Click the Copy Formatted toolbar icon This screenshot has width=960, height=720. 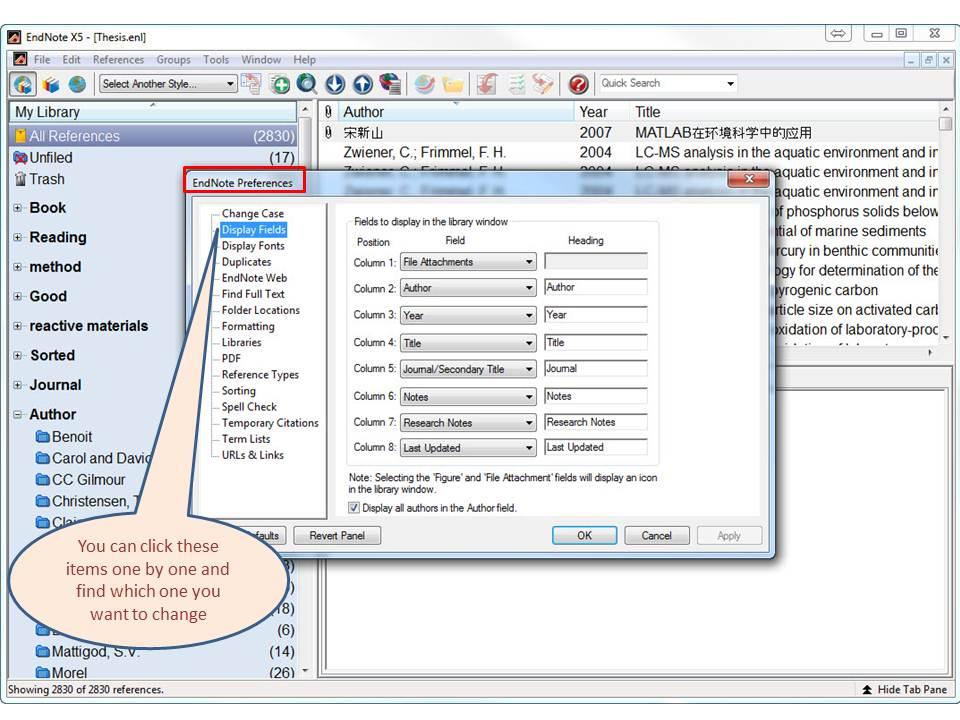251,83
